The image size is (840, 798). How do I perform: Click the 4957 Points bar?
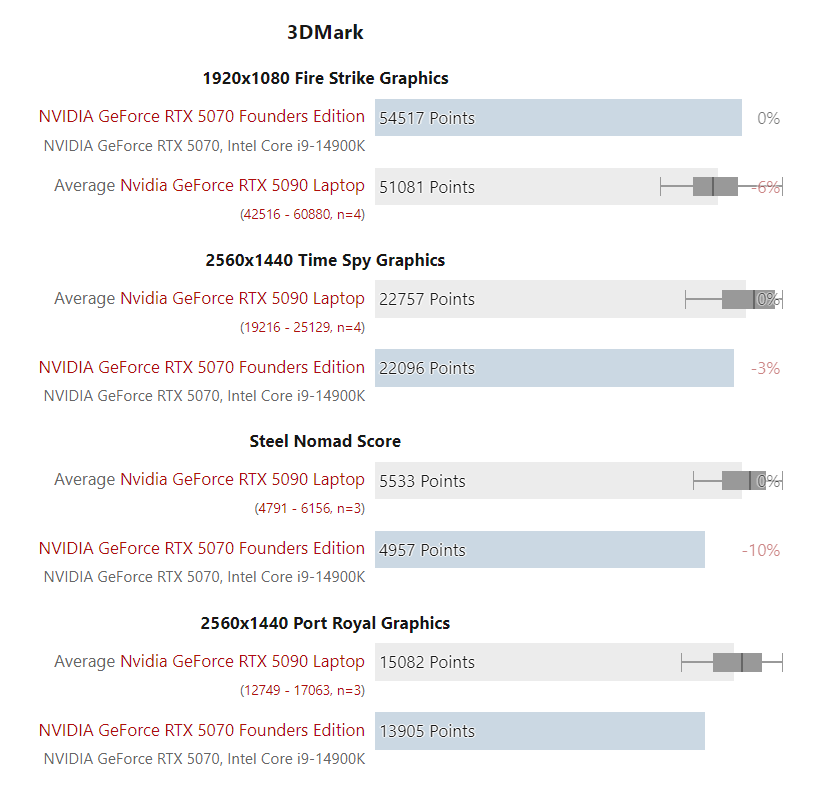pyautogui.click(x=540, y=550)
